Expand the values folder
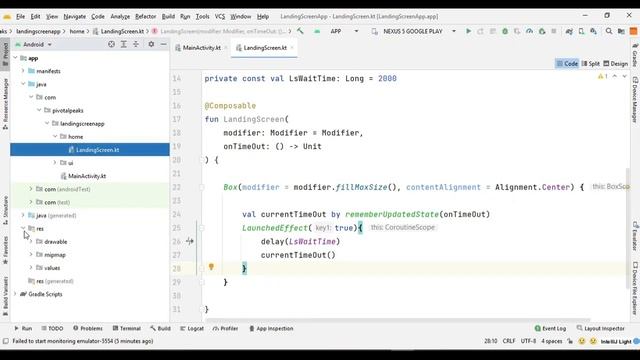 (x=31, y=268)
